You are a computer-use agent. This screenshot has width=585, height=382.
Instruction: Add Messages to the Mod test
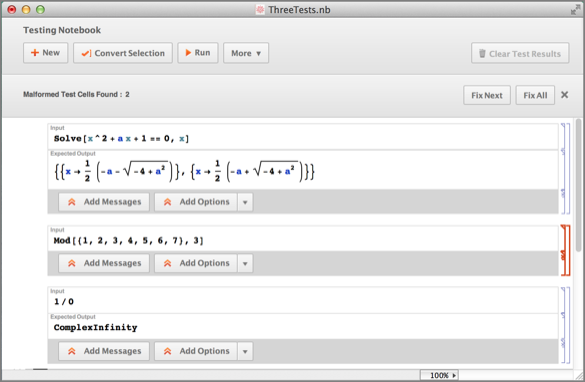[x=104, y=263]
